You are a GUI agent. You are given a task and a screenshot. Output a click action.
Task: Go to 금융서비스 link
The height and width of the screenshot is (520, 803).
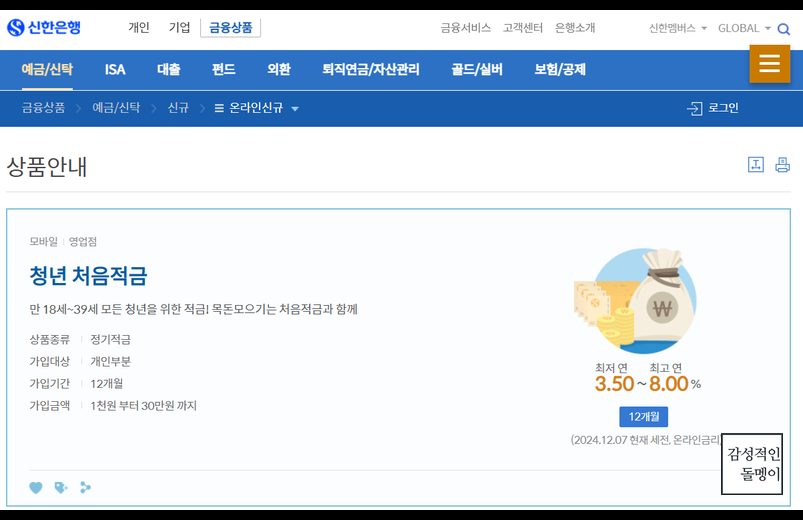coord(466,28)
